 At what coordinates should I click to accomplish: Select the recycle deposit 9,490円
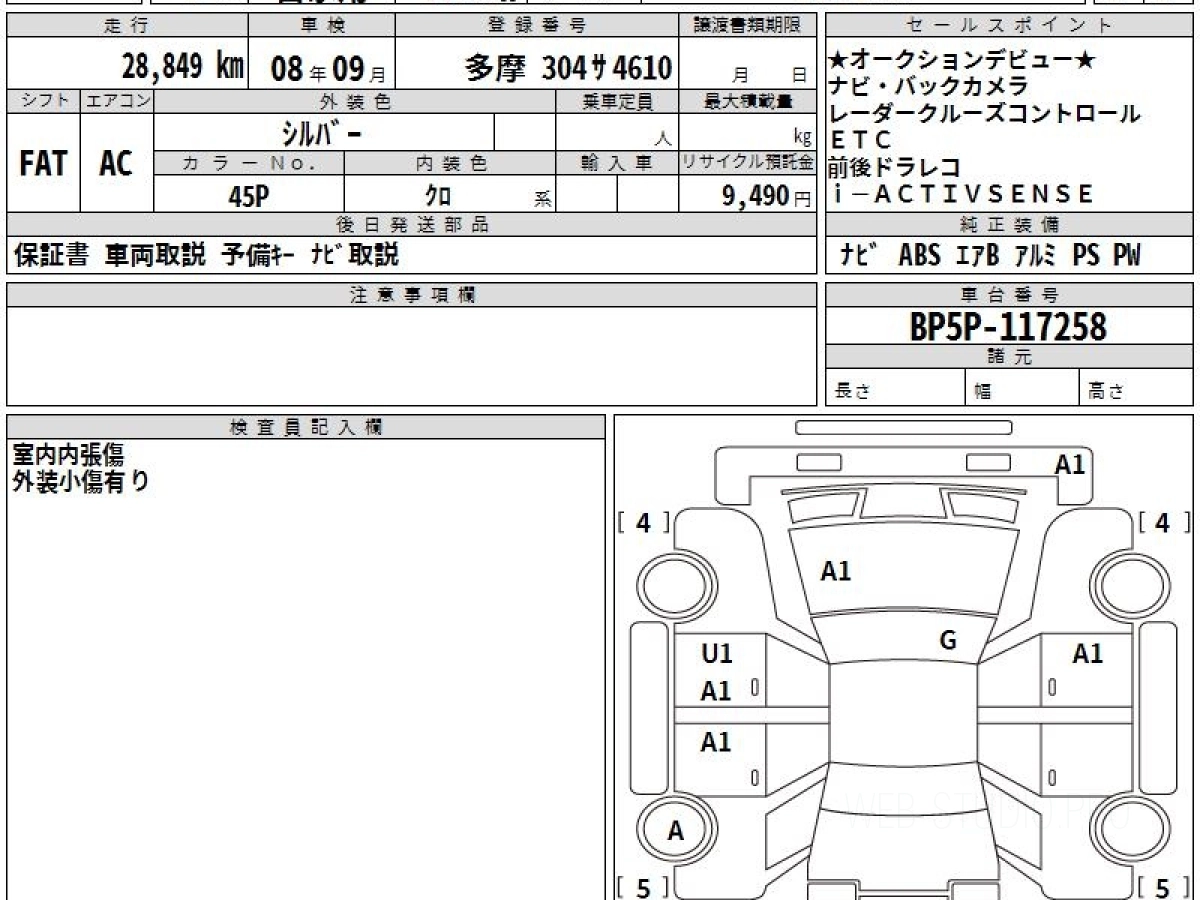[x=767, y=196]
